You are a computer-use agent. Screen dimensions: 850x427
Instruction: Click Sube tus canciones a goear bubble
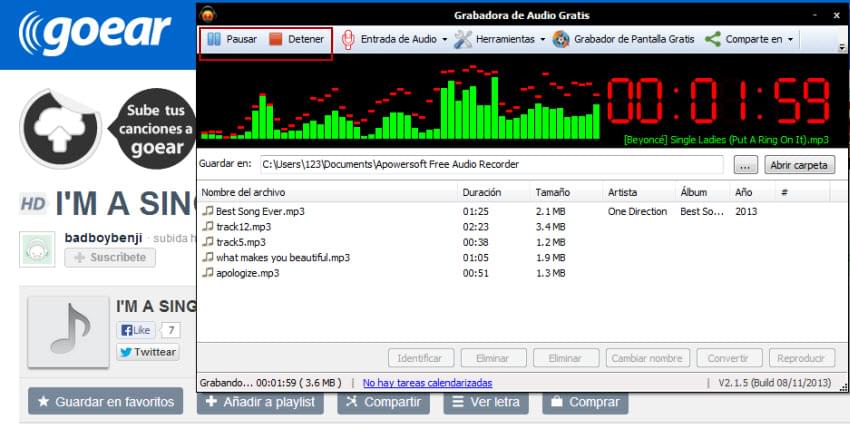[156, 129]
